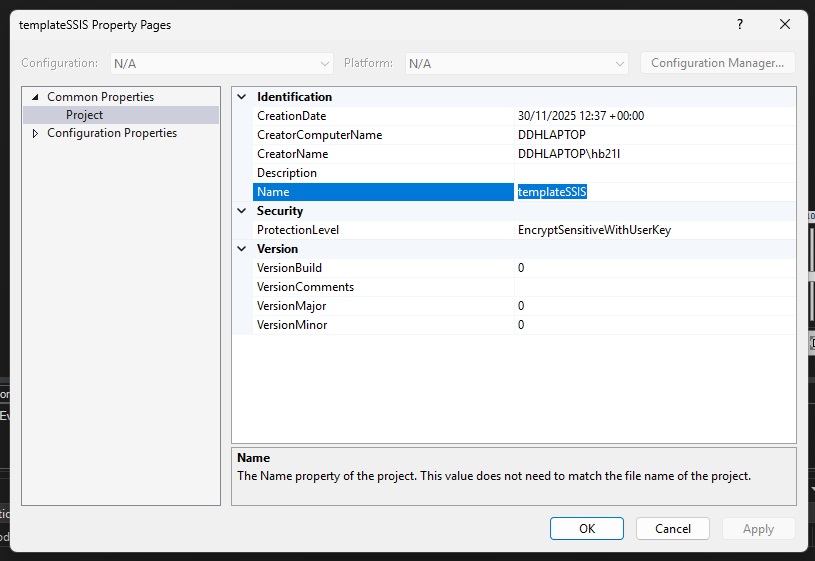Select the VersionMajor property value

[x=654, y=306]
